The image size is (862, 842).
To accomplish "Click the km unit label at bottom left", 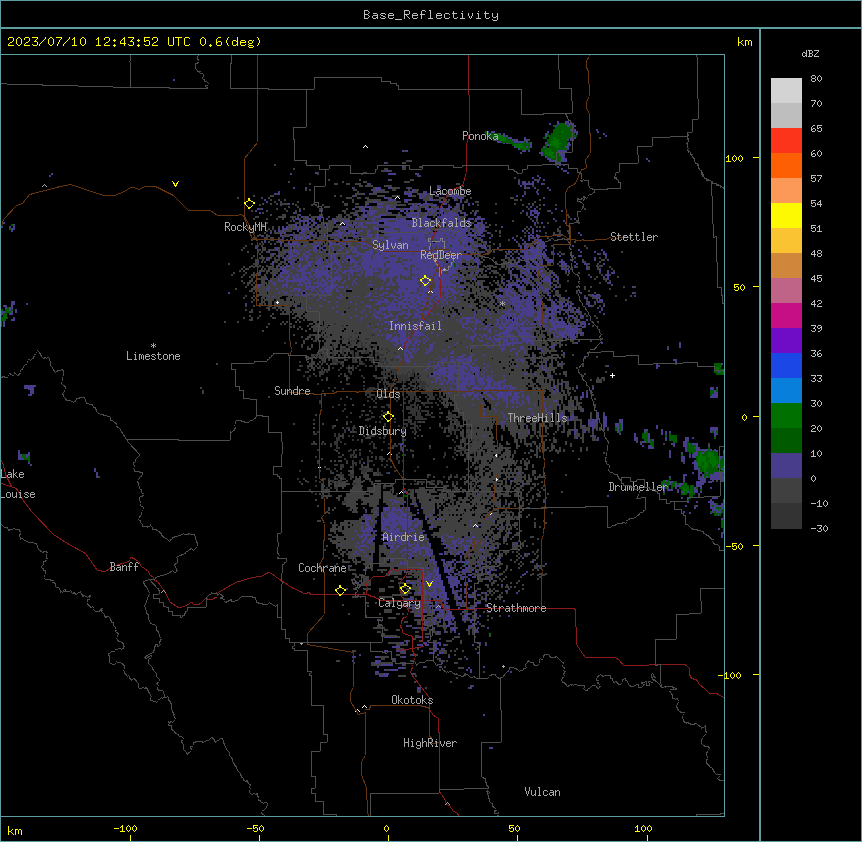I will (15, 830).
